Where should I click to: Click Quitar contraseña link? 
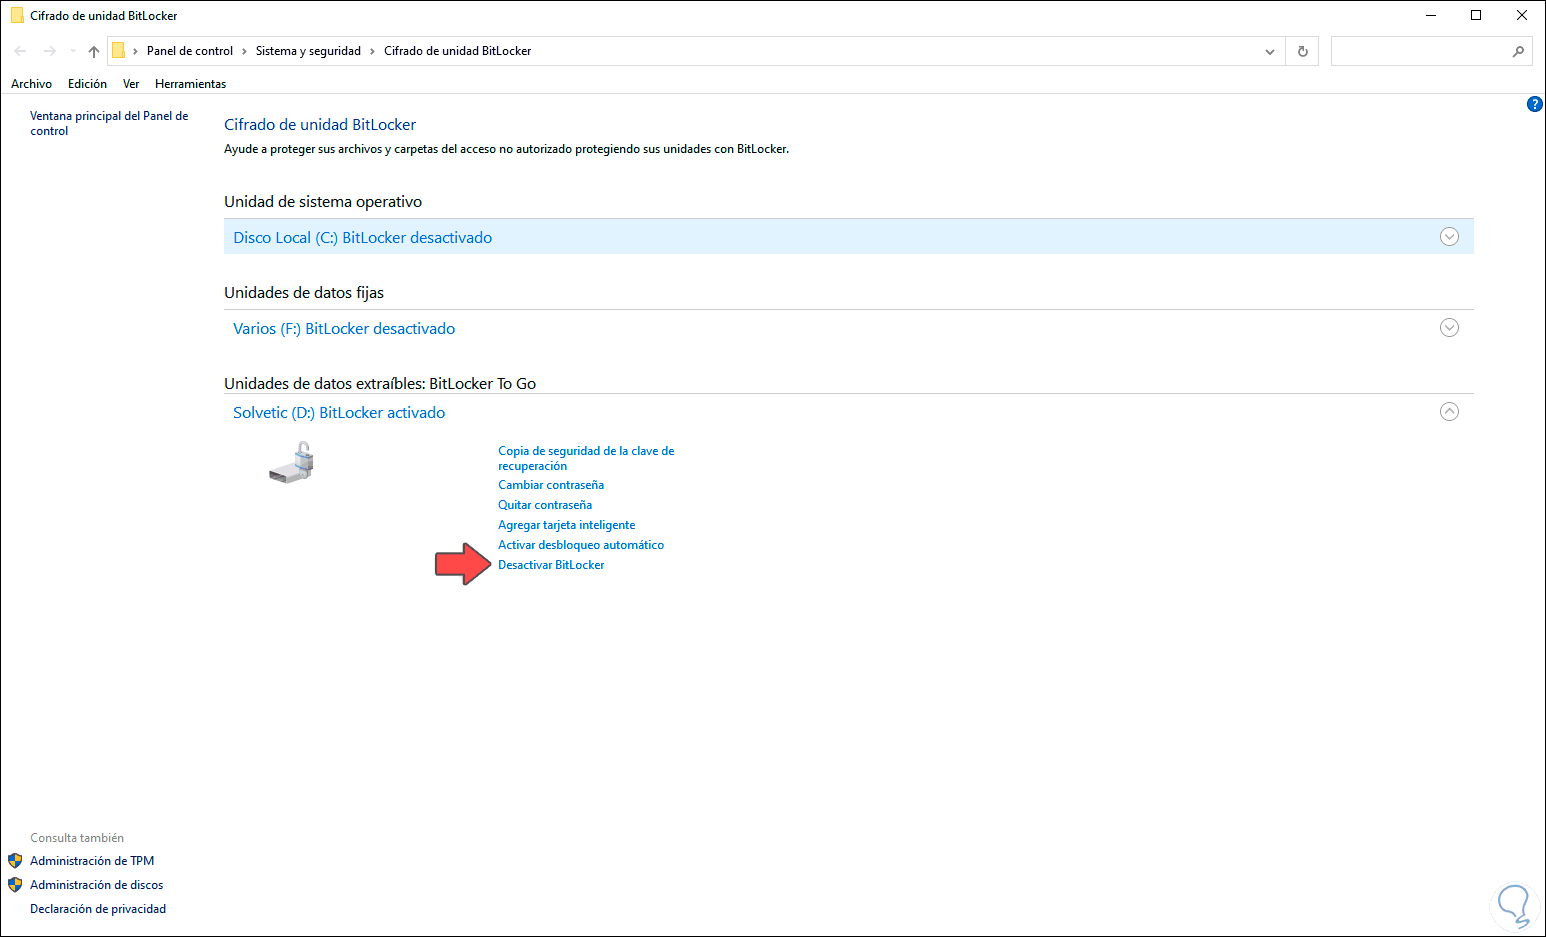tap(545, 505)
